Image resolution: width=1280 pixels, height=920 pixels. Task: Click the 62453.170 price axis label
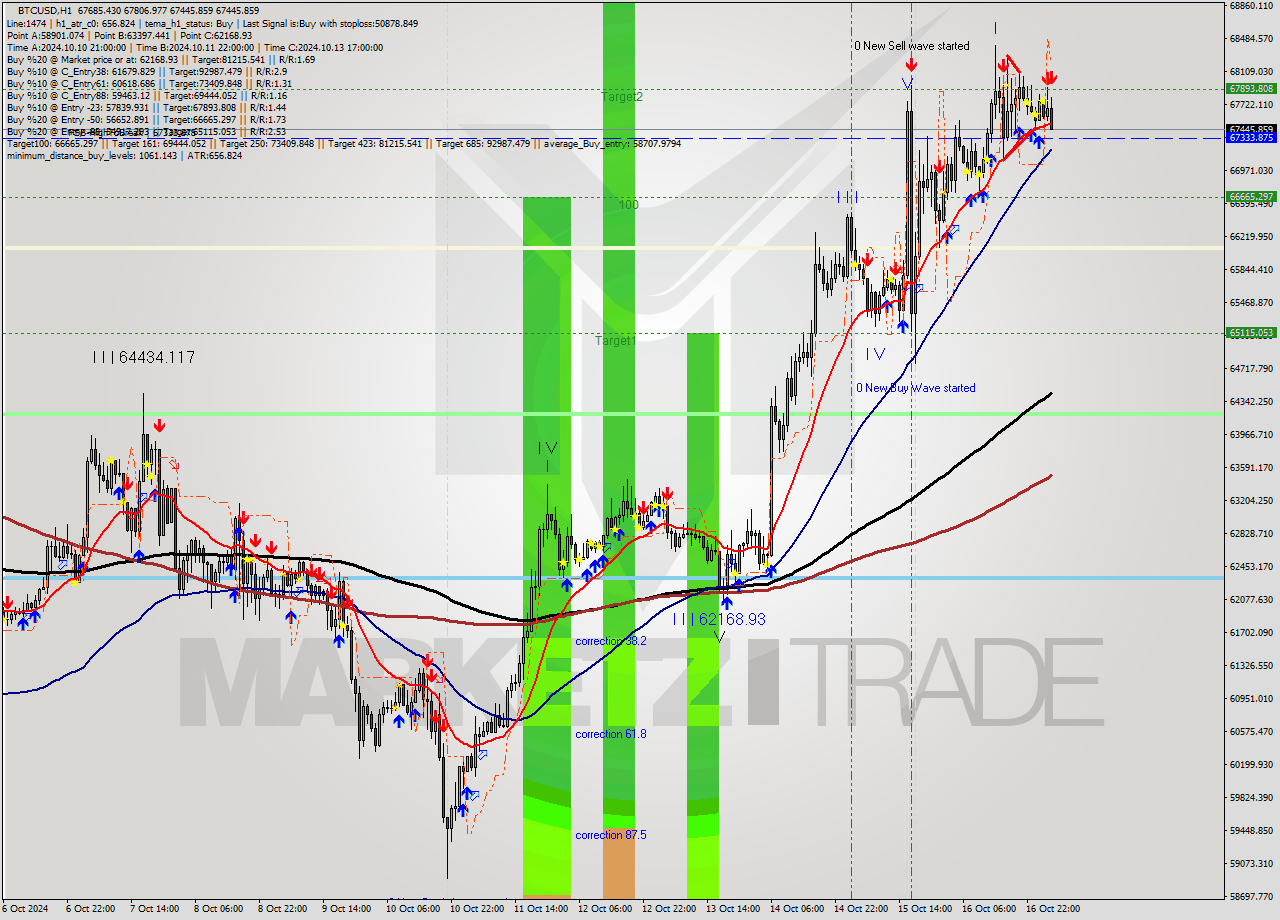1251,567
